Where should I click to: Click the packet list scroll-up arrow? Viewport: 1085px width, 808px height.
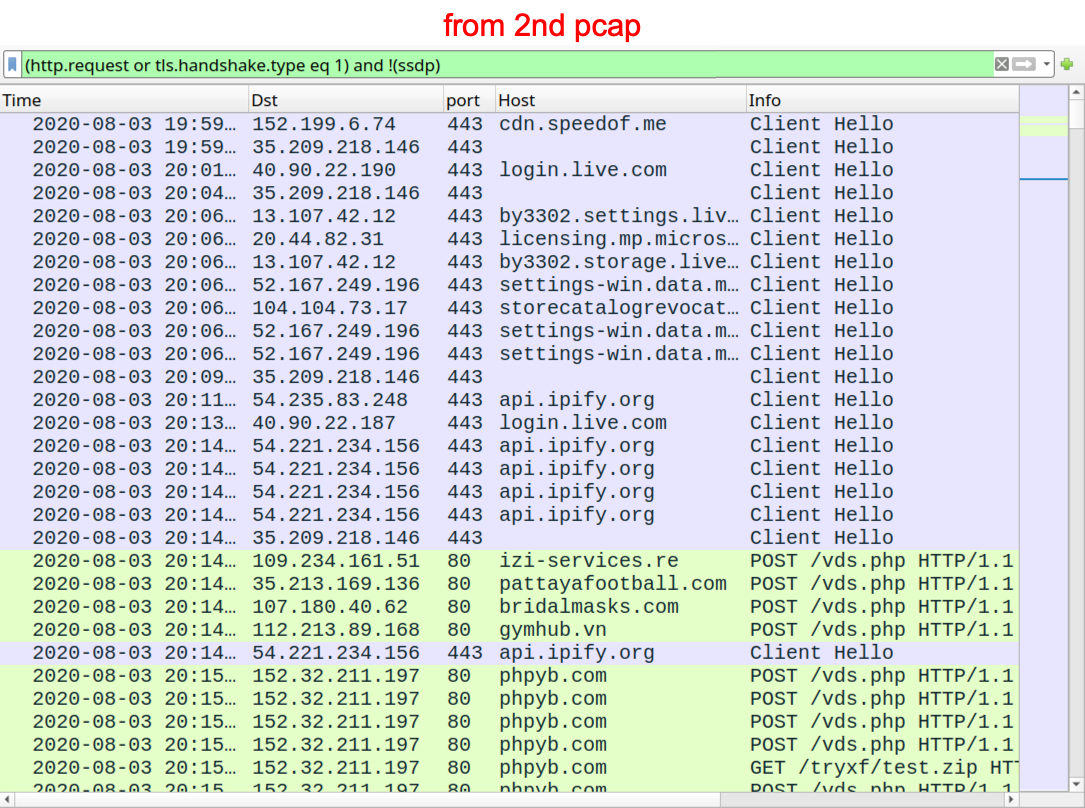click(1076, 92)
